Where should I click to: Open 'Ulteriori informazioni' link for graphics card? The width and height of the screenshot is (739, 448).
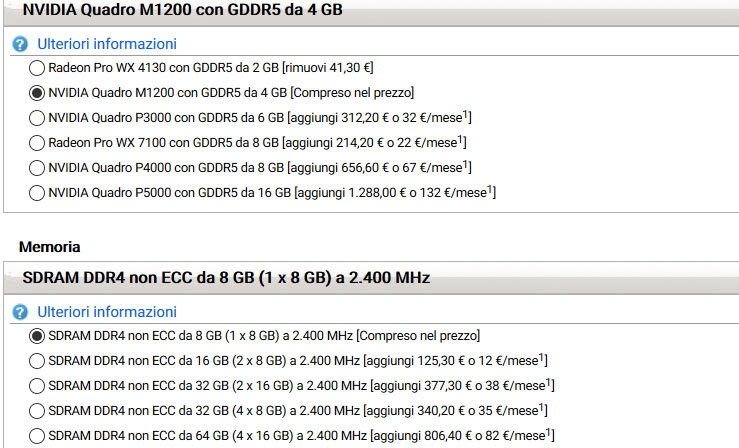(x=106, y=45)
